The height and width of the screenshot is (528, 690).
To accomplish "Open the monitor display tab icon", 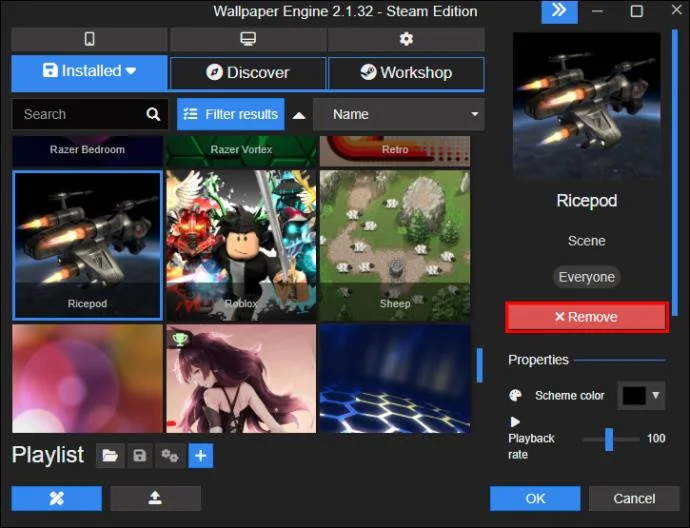I will (248, 39).
